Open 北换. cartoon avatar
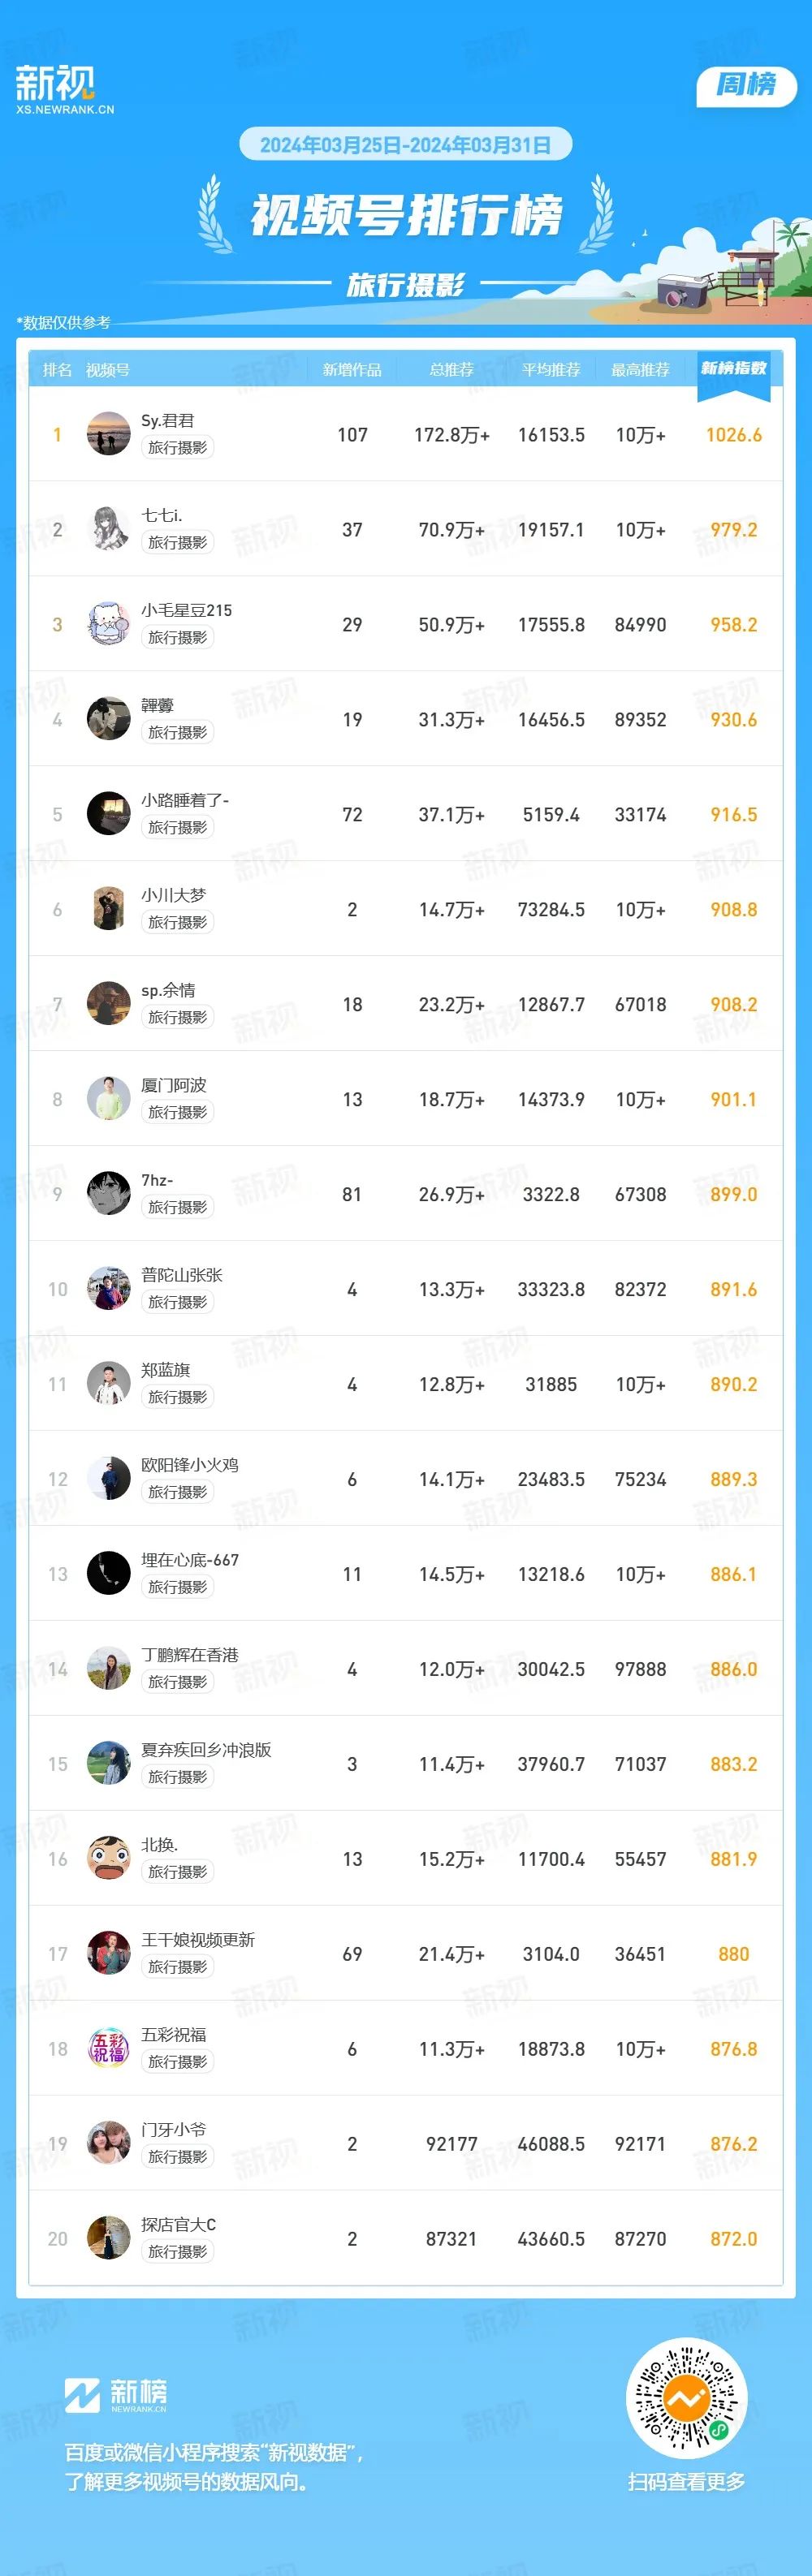The width and height of the screenshot is (812, 2576). [108, 1859]
